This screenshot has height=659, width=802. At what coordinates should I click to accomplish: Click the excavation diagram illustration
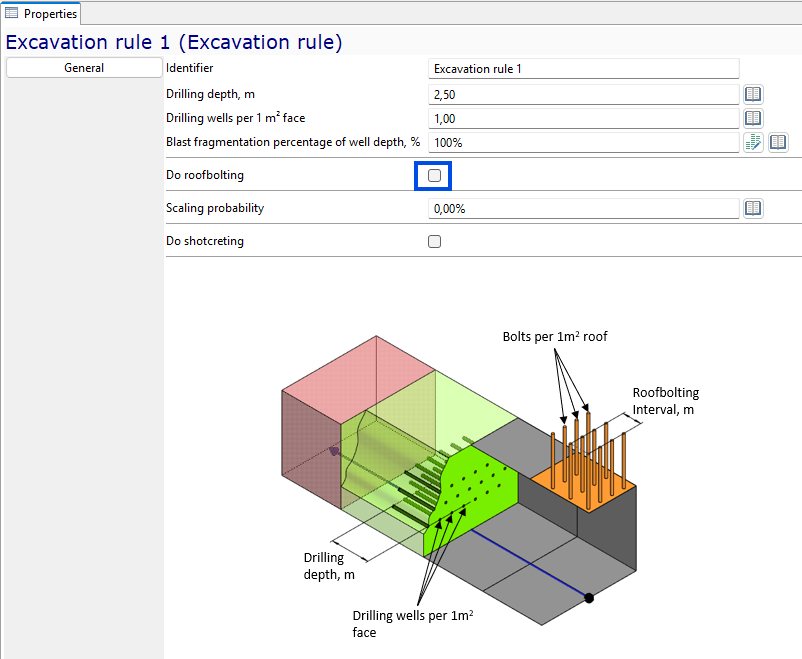point(488,484)
